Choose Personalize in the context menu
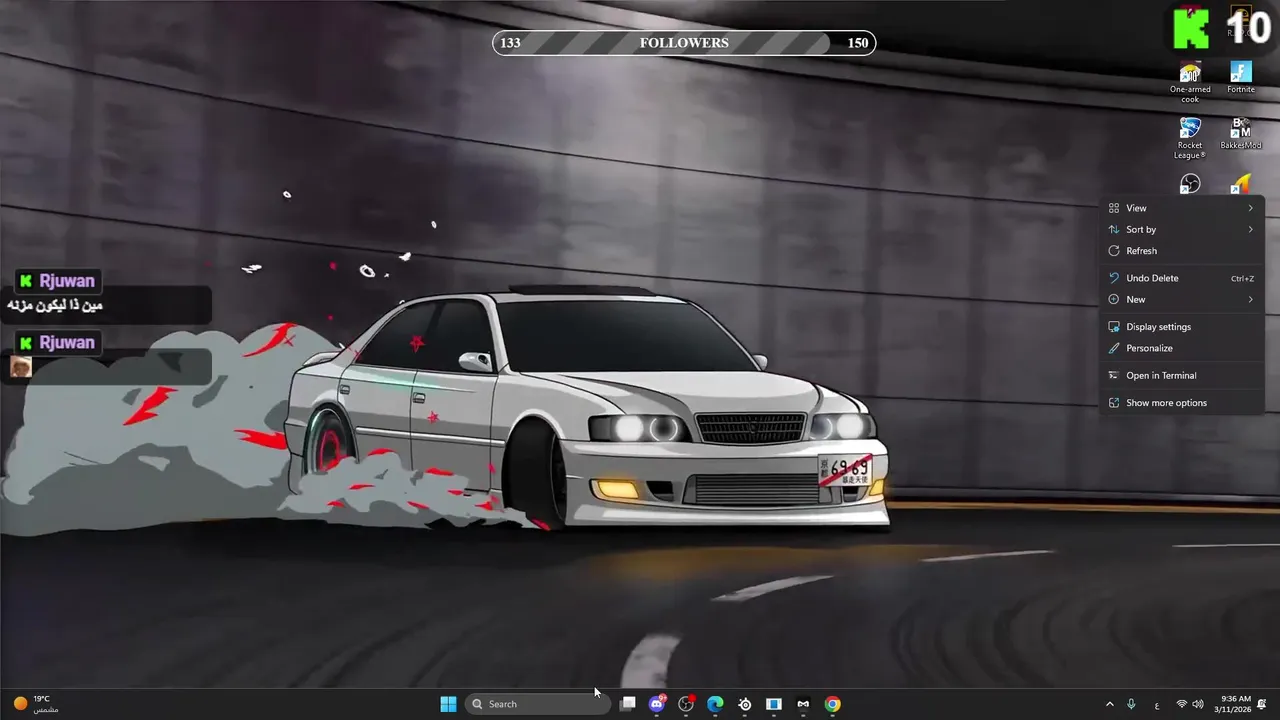Viewport: 1280px width, 720px height. (1181, 348)
